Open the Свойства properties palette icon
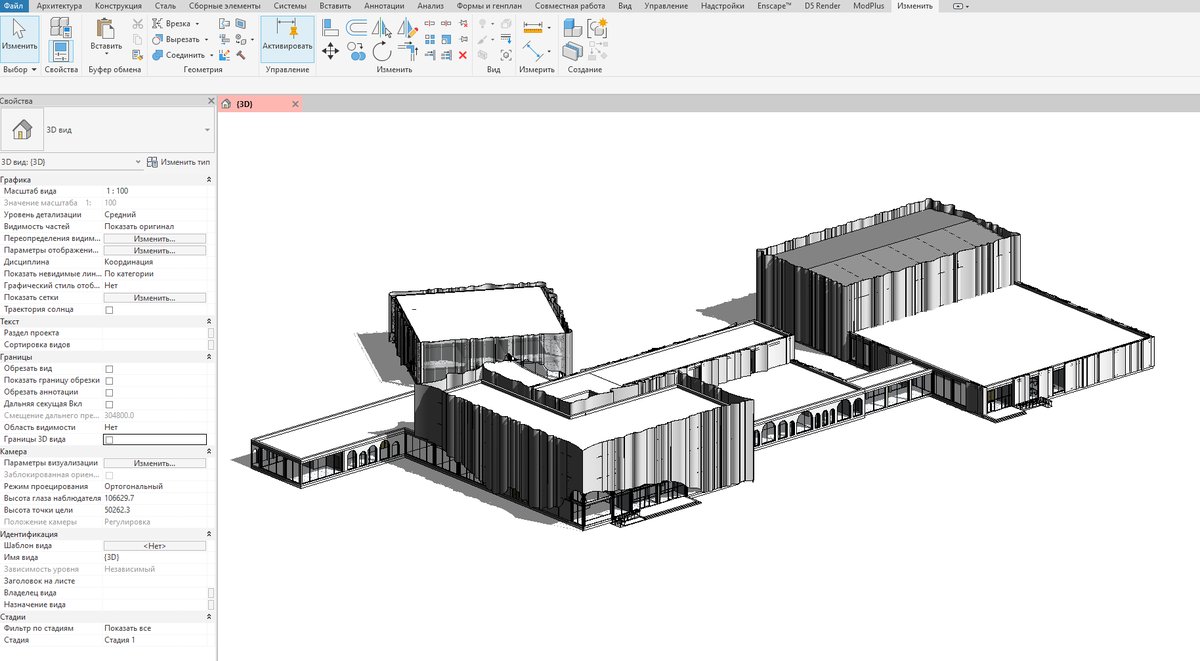The image size is (1200, 661). coord(61,50)
